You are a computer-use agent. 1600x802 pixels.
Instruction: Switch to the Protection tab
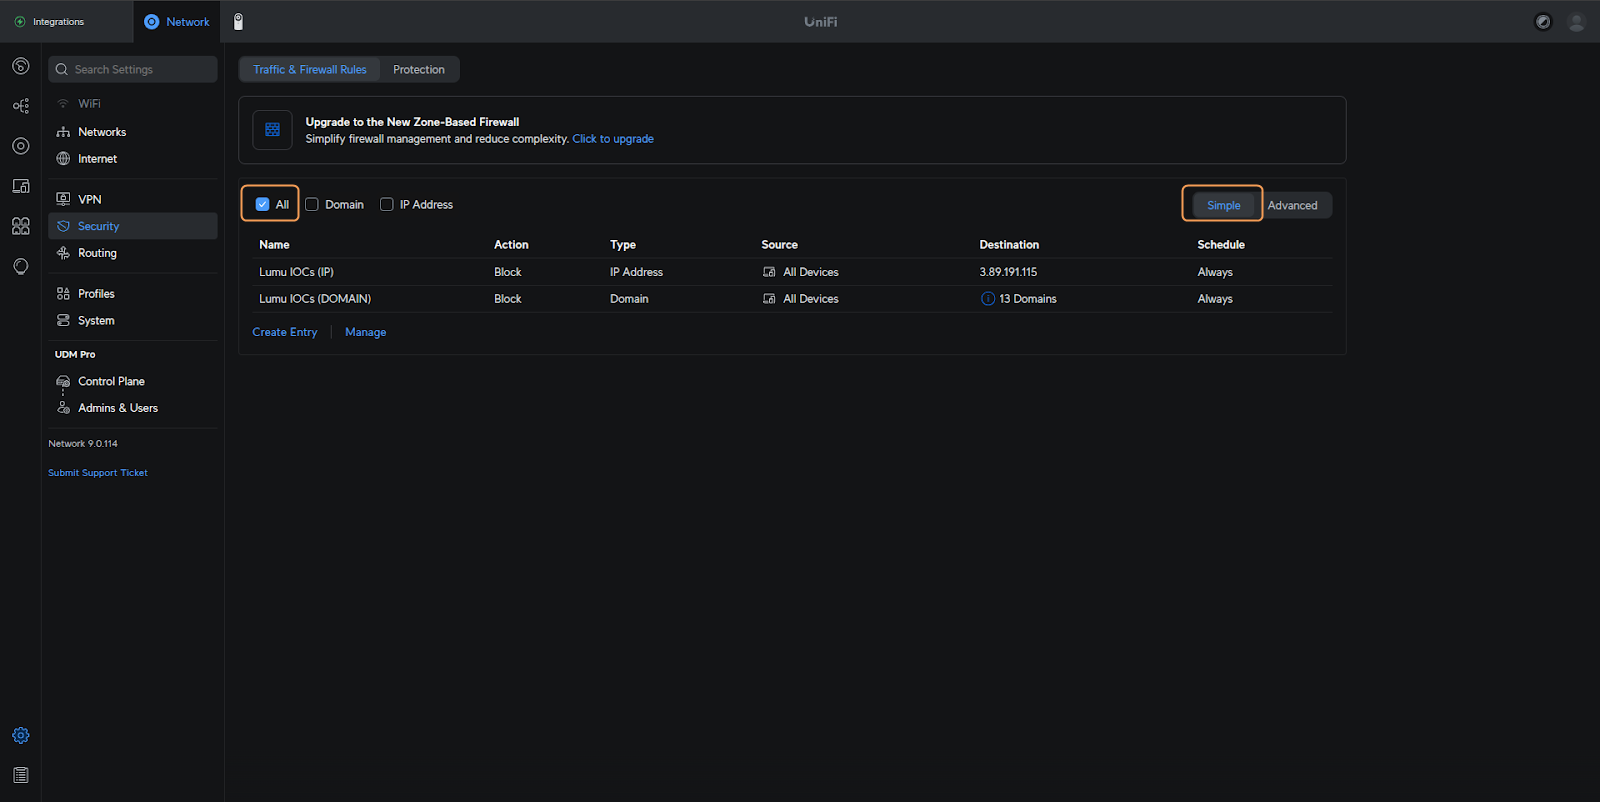(x=418, y=69)
